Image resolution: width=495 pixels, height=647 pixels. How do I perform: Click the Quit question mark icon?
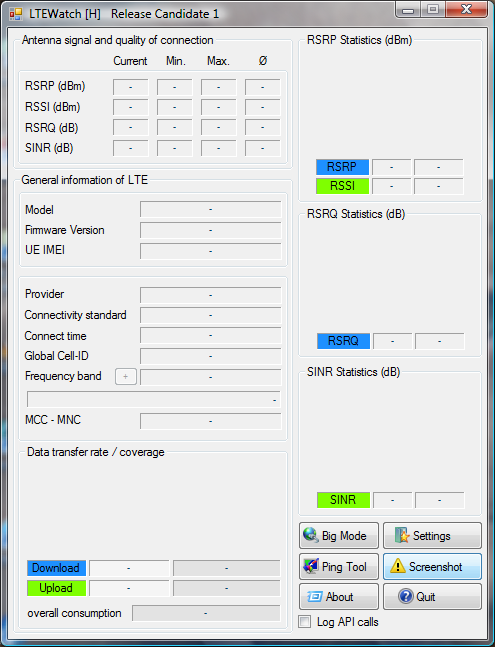click(x=405, y=596)
